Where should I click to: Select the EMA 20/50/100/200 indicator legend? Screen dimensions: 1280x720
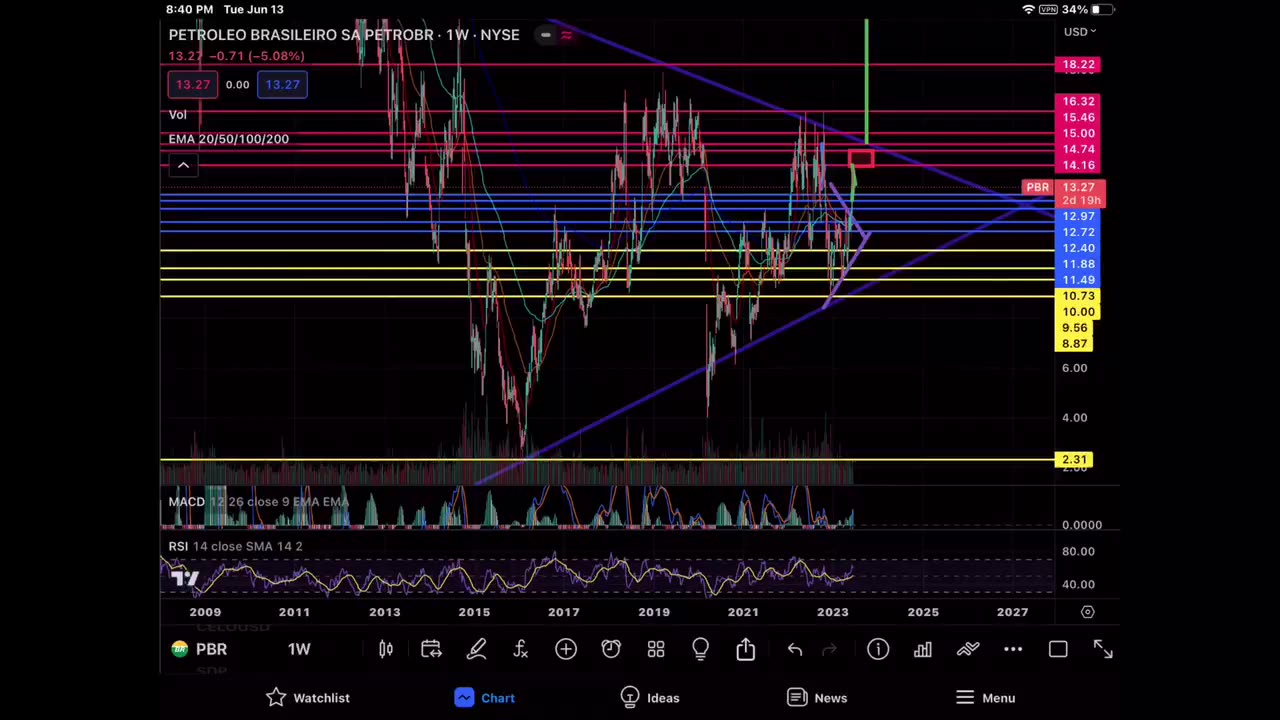(229, 139)
